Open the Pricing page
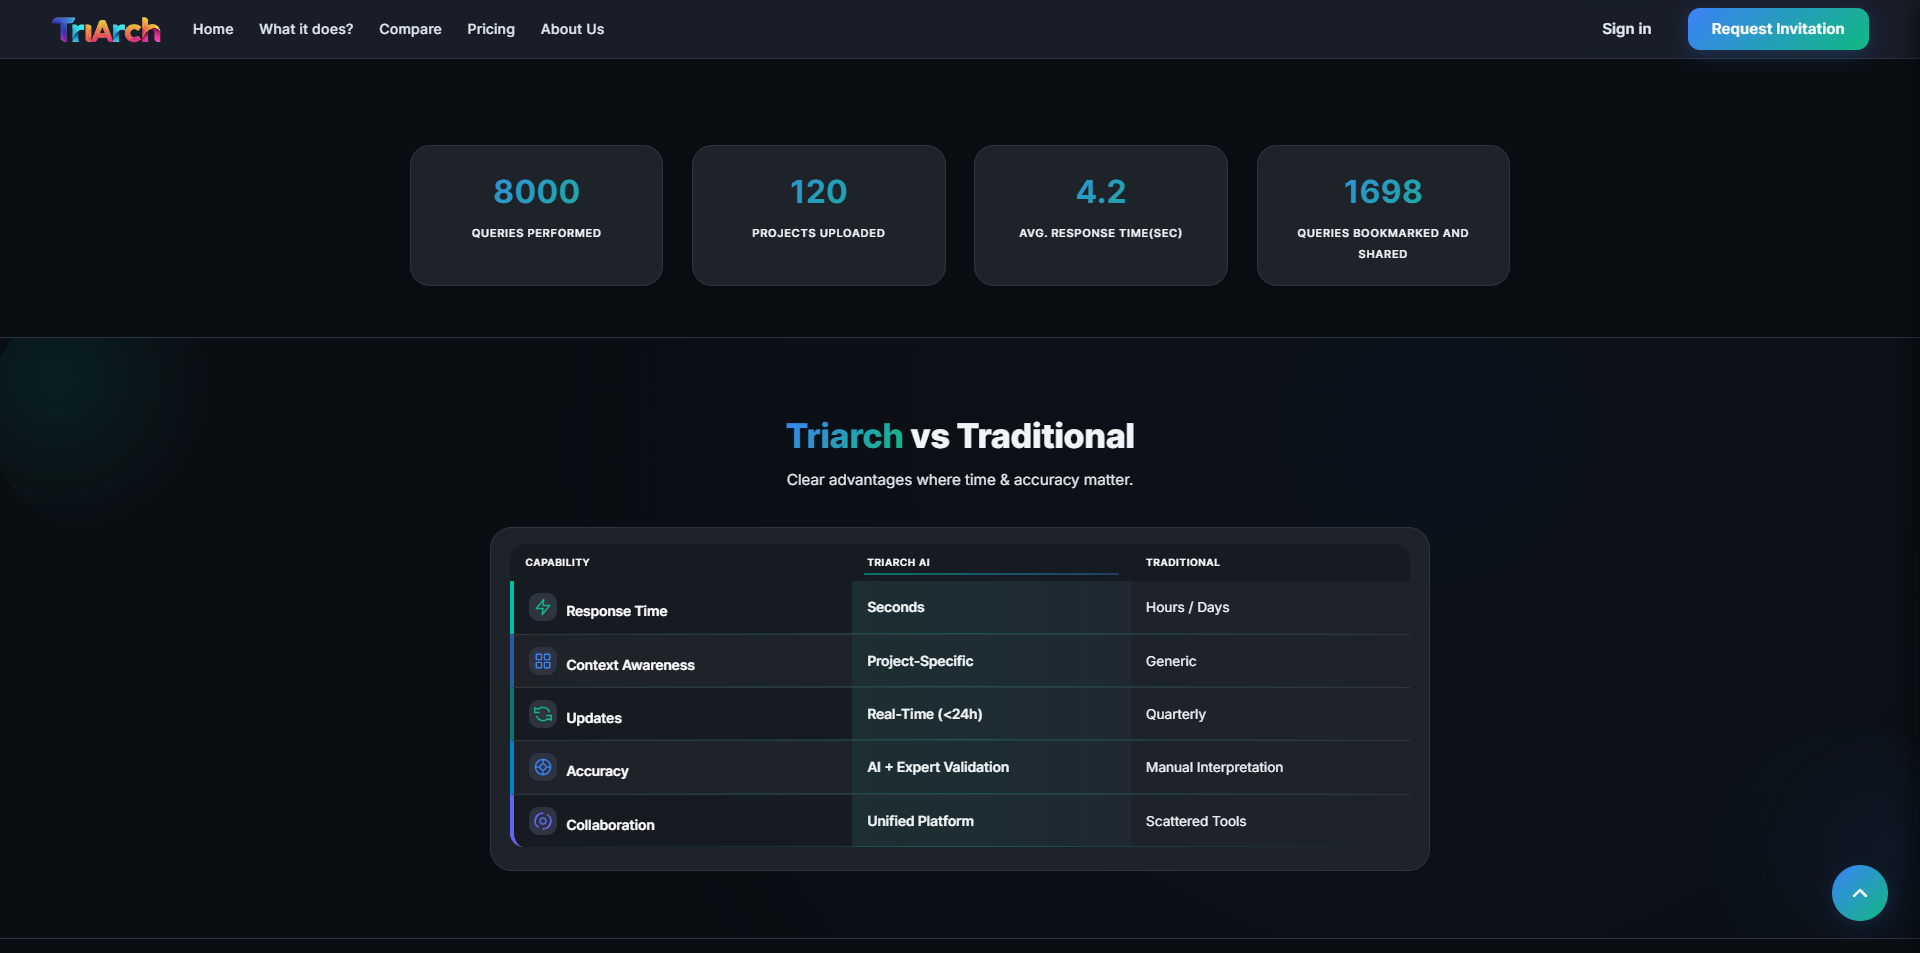 (x=490, y=29)
